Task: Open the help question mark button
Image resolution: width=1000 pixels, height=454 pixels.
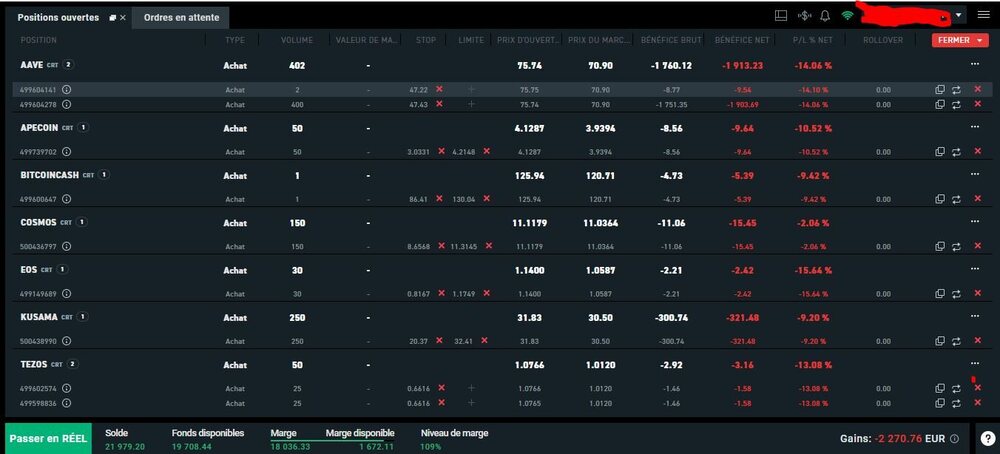Action: tap(987, 438)
